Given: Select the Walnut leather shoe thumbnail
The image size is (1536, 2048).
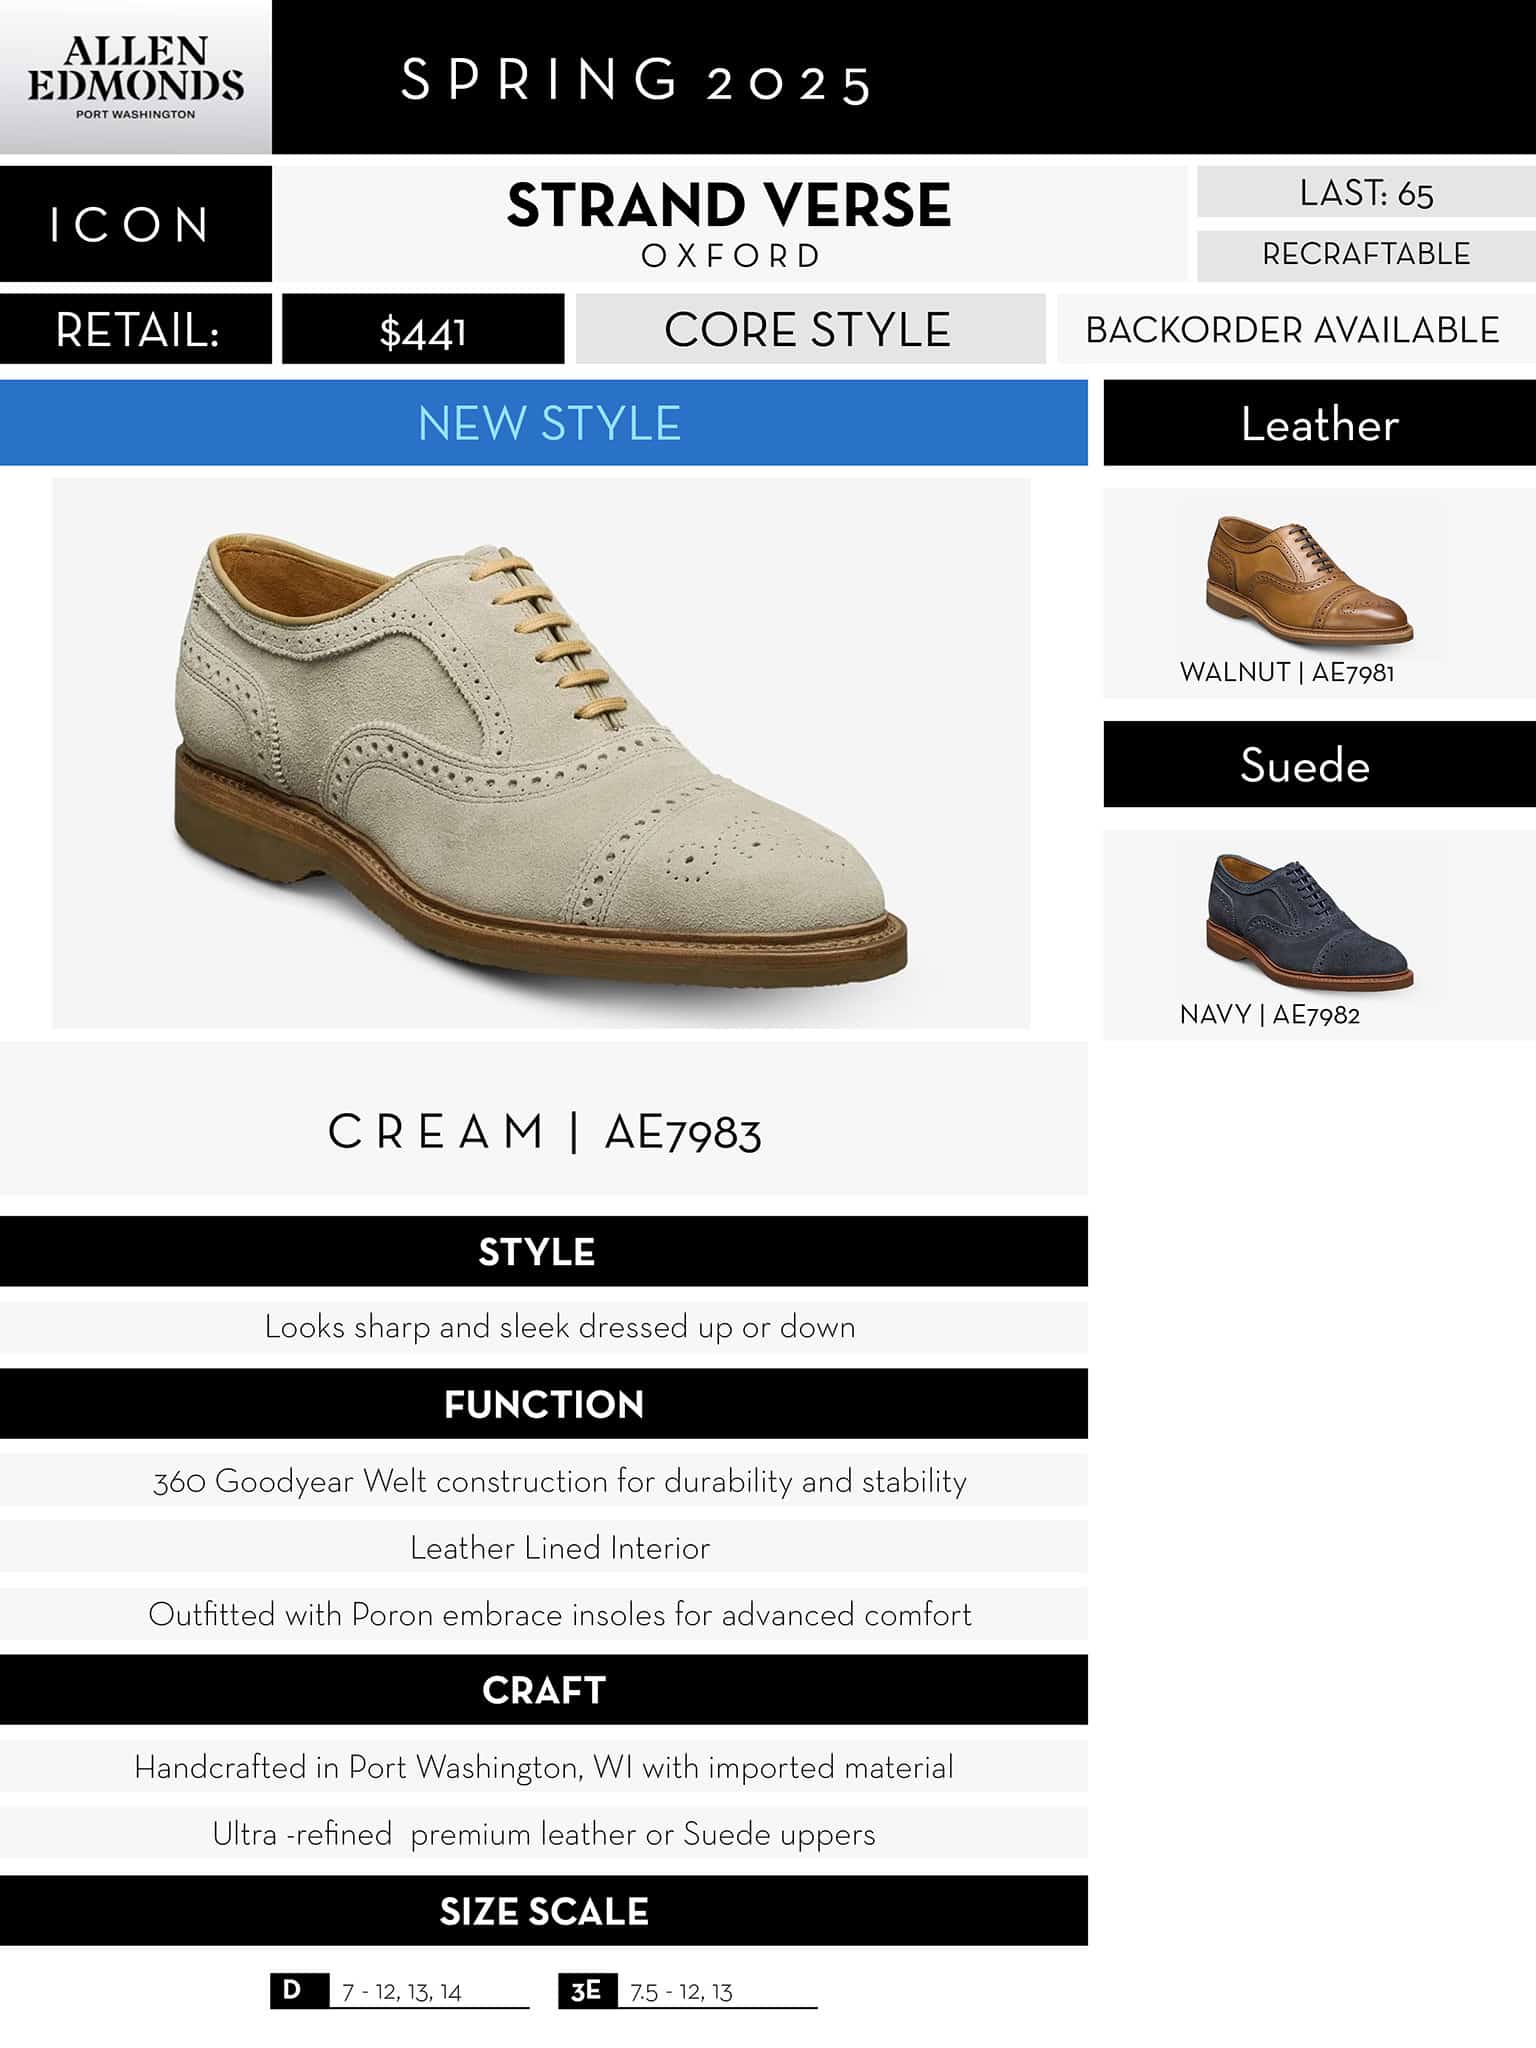Looking at the screenshot, I should (x=1309, y=580).
